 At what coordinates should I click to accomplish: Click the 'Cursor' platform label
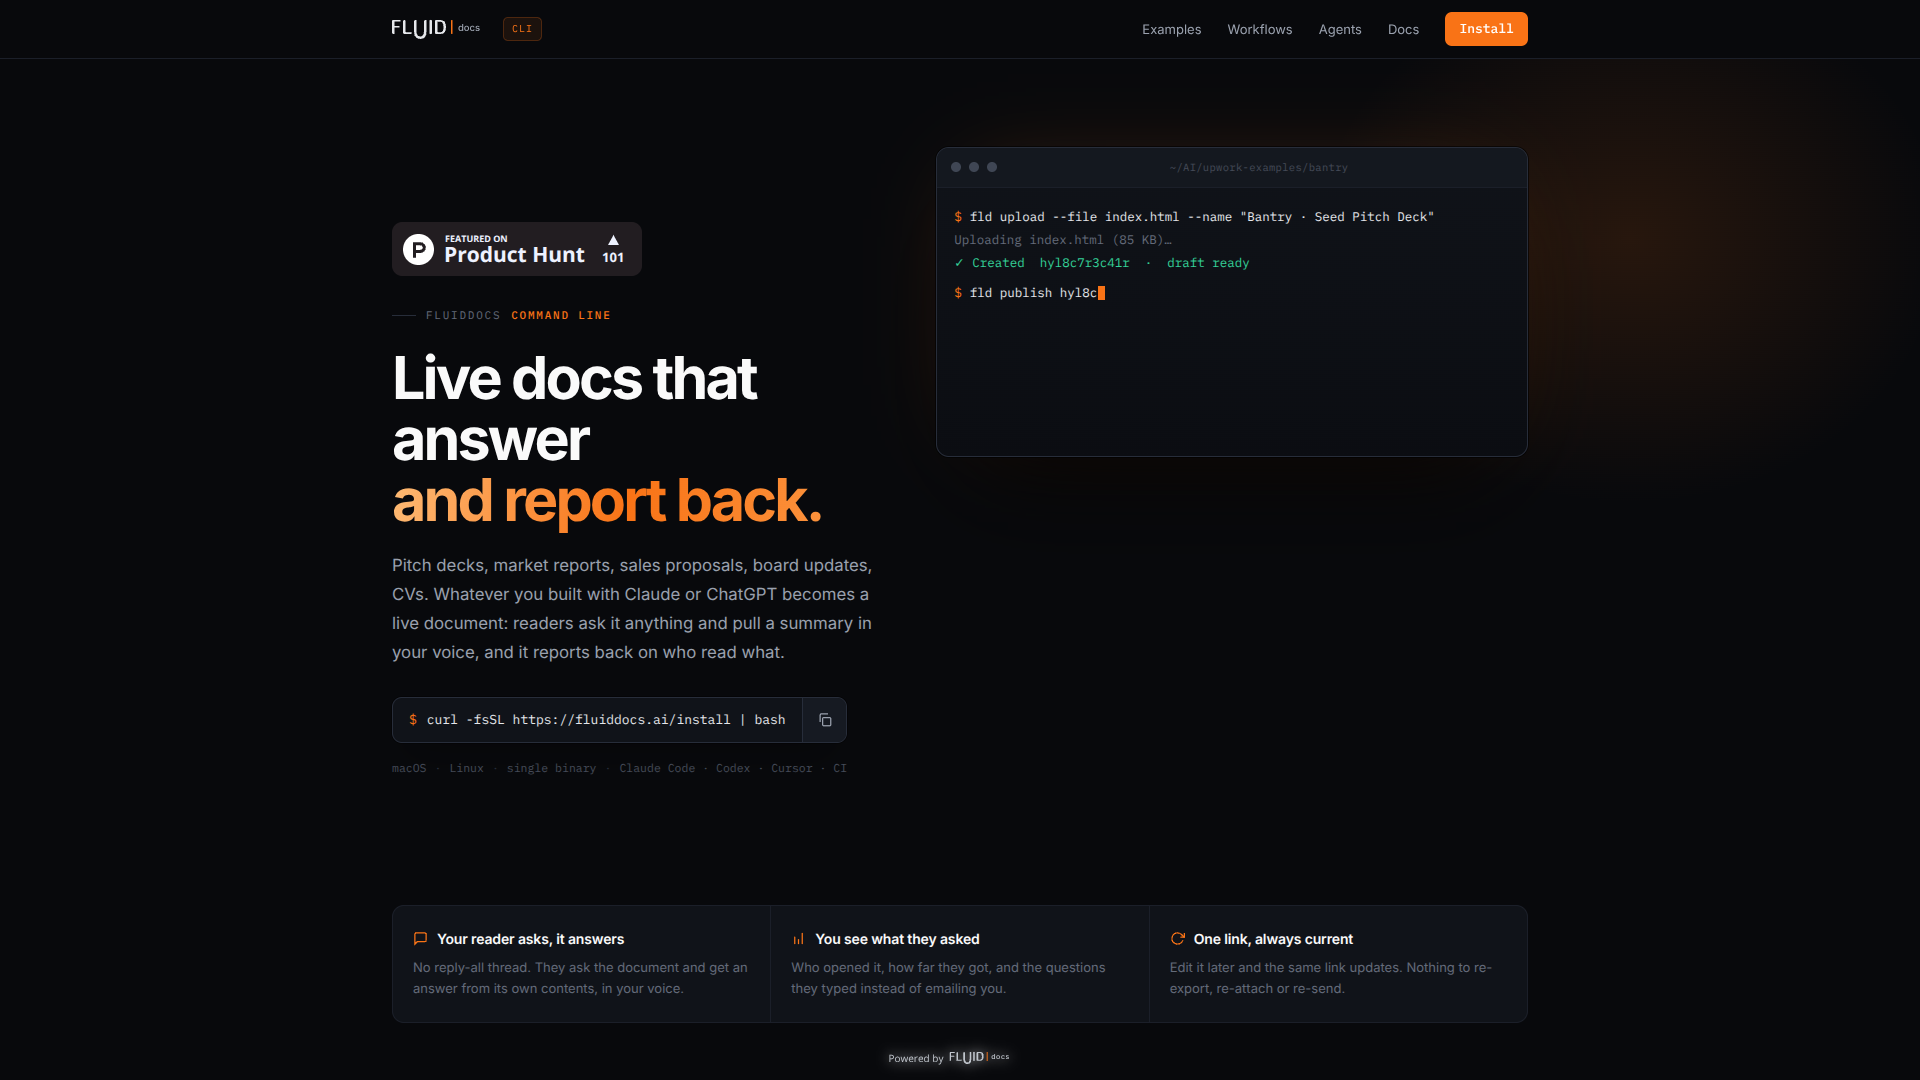[791, 768]
